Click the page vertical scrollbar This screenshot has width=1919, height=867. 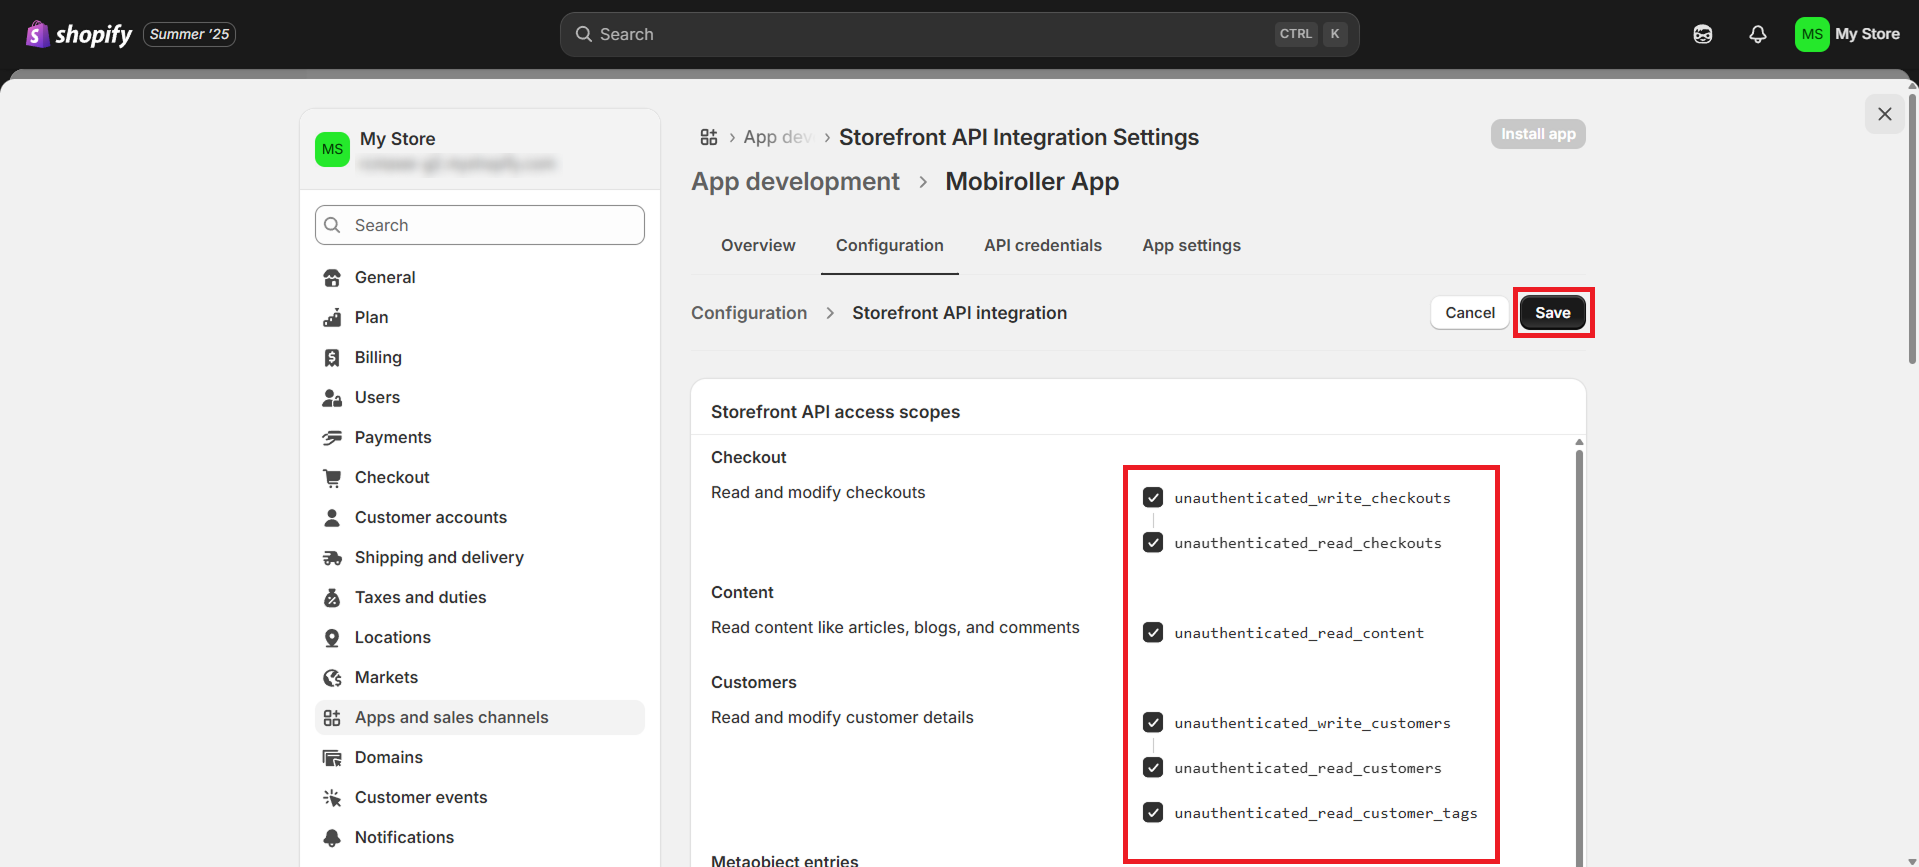pyautogui.click(x=1912, y=230)
